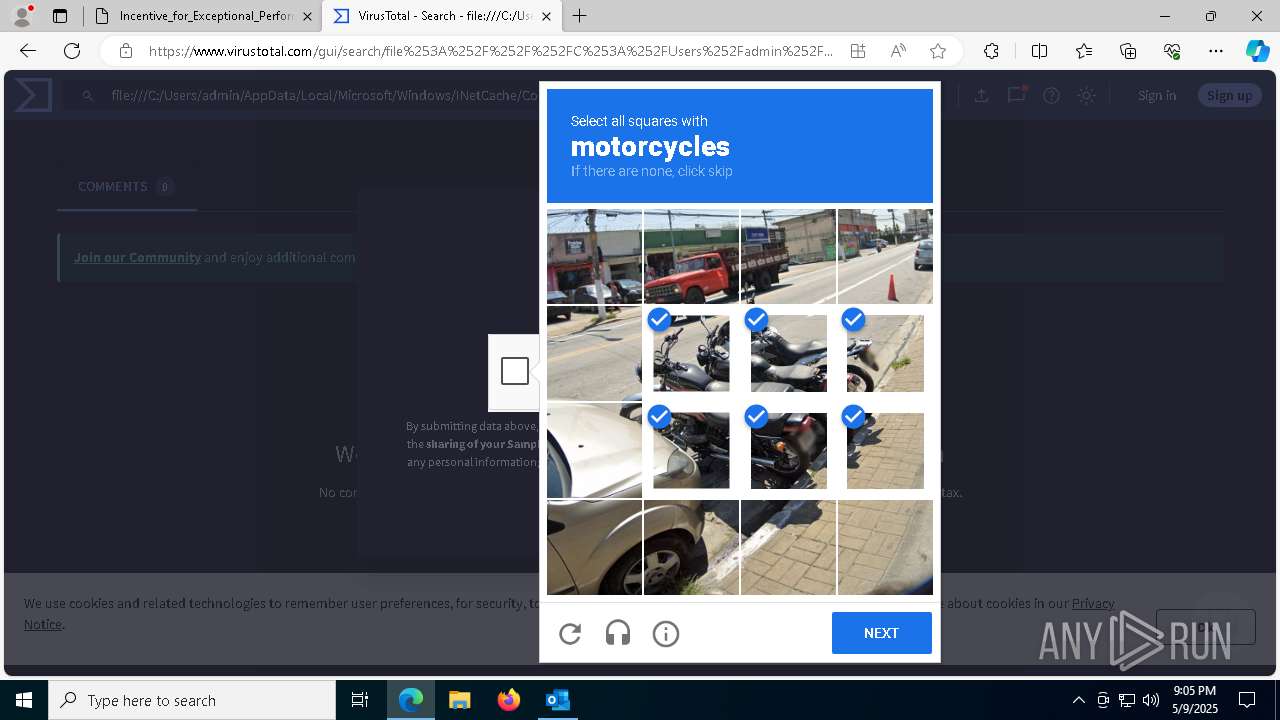Tick the verification checkbox behind the captcha
1280x720 pixels.
click(x=515, y=371)
